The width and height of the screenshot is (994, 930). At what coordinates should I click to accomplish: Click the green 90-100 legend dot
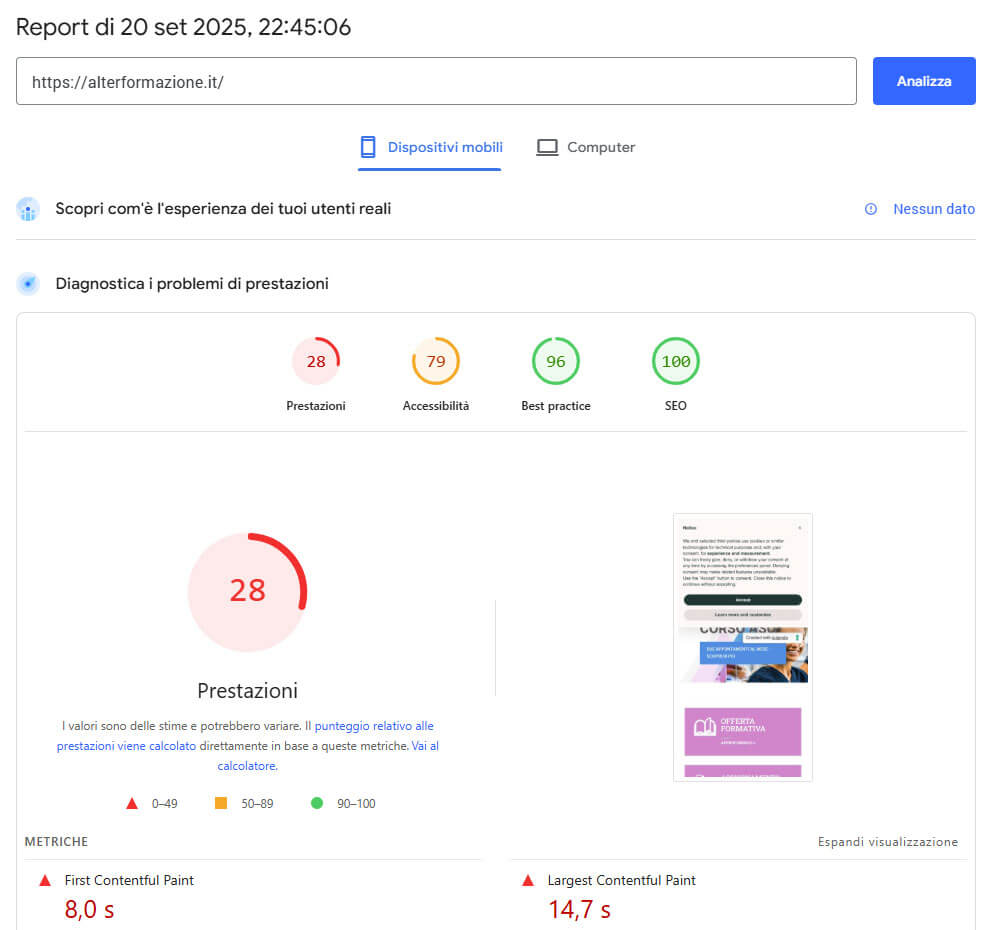point(319,803)
